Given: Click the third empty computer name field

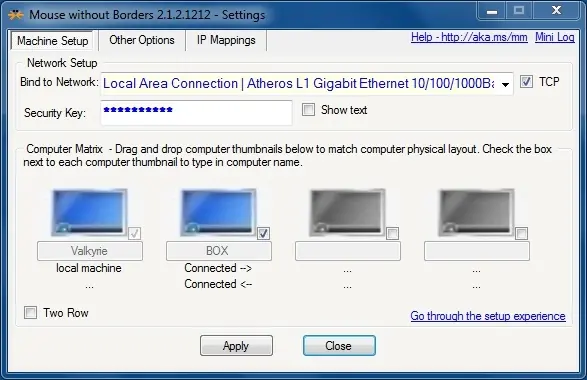Looking at the screenshot, I should 348,251.
